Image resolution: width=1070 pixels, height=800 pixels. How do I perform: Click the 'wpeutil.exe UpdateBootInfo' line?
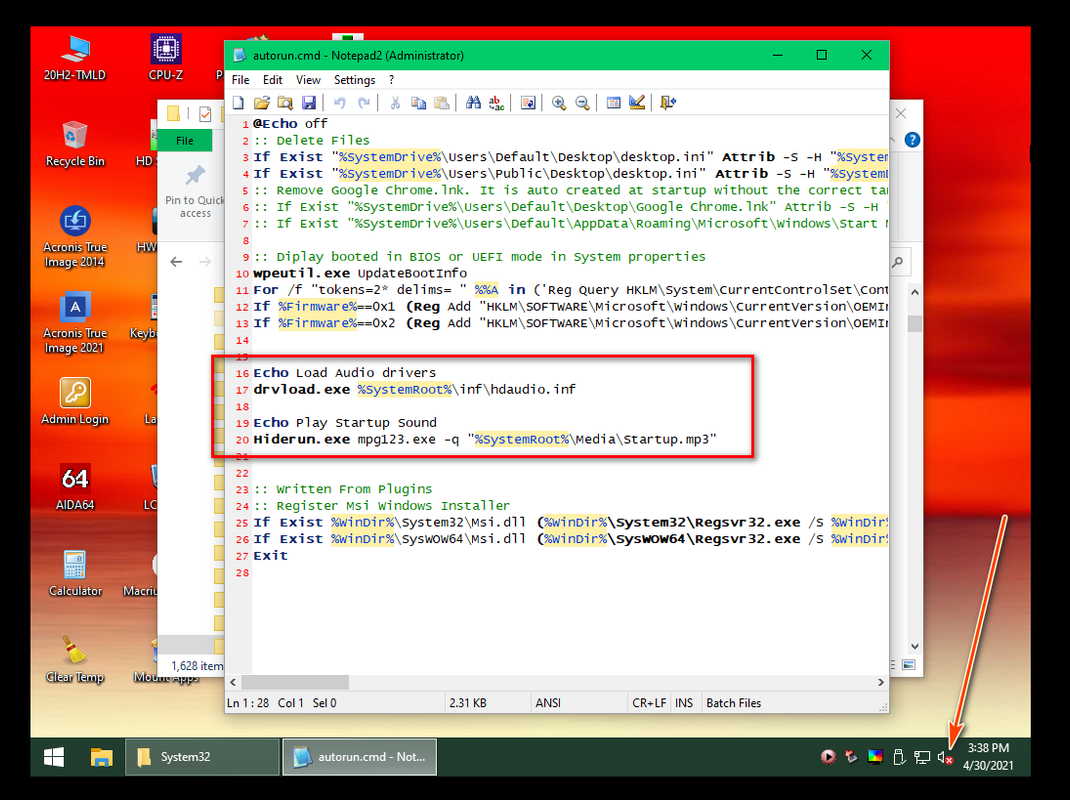tap(360, 273)
